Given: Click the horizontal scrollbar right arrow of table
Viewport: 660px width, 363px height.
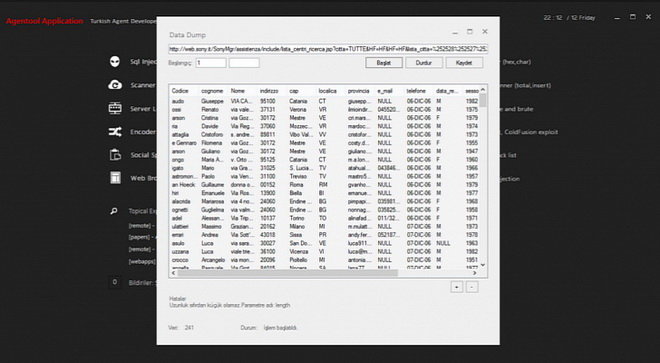Looking at the screenshot, I should point(474,273).
